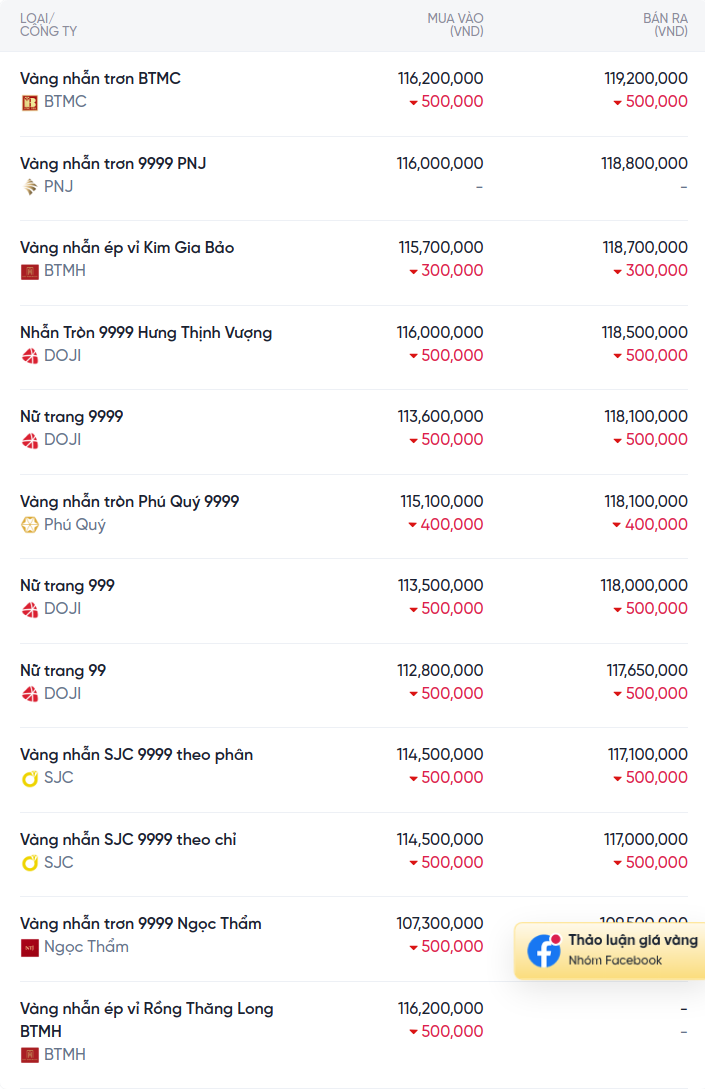705x1089 pixels.
Task: Open Vàng nhẫn ép vỉ Rồng Thăng Long BTMH
Action: coord(147,1020)
